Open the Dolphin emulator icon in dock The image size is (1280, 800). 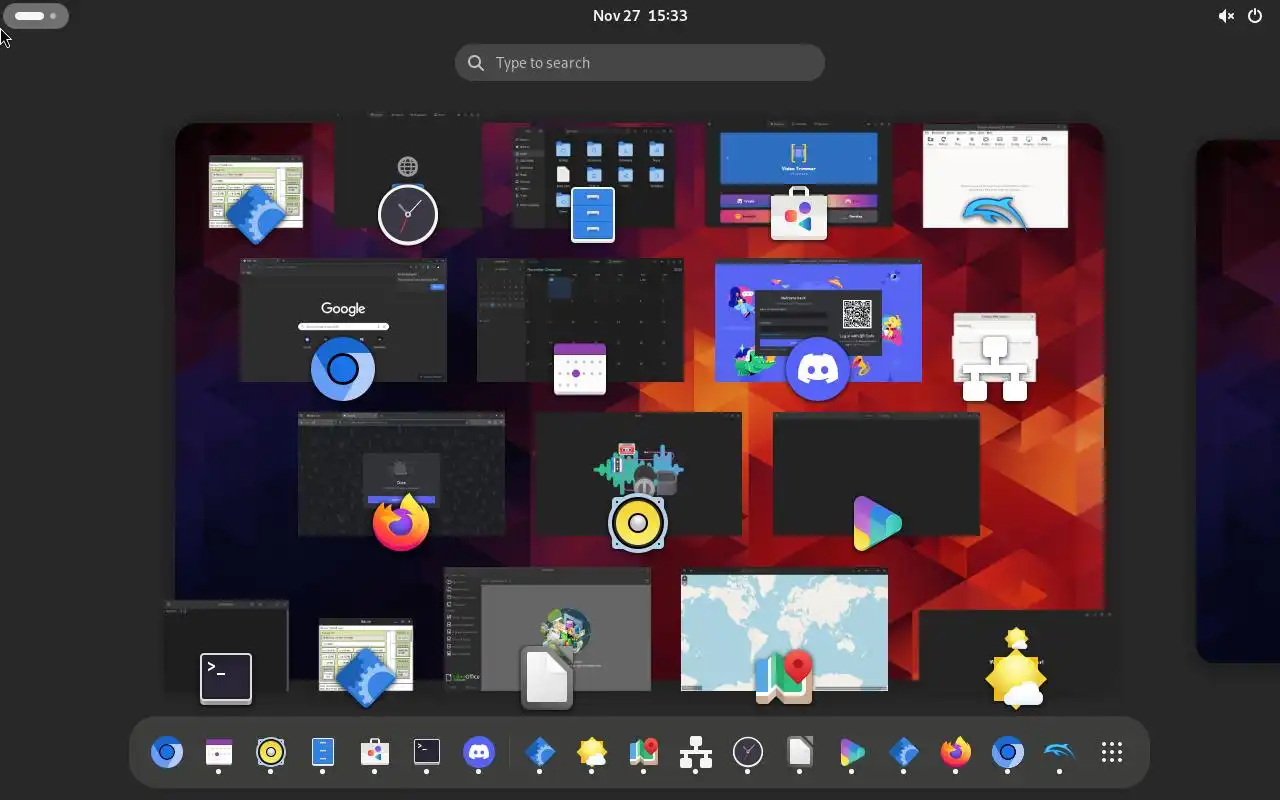coord(1060,752)
